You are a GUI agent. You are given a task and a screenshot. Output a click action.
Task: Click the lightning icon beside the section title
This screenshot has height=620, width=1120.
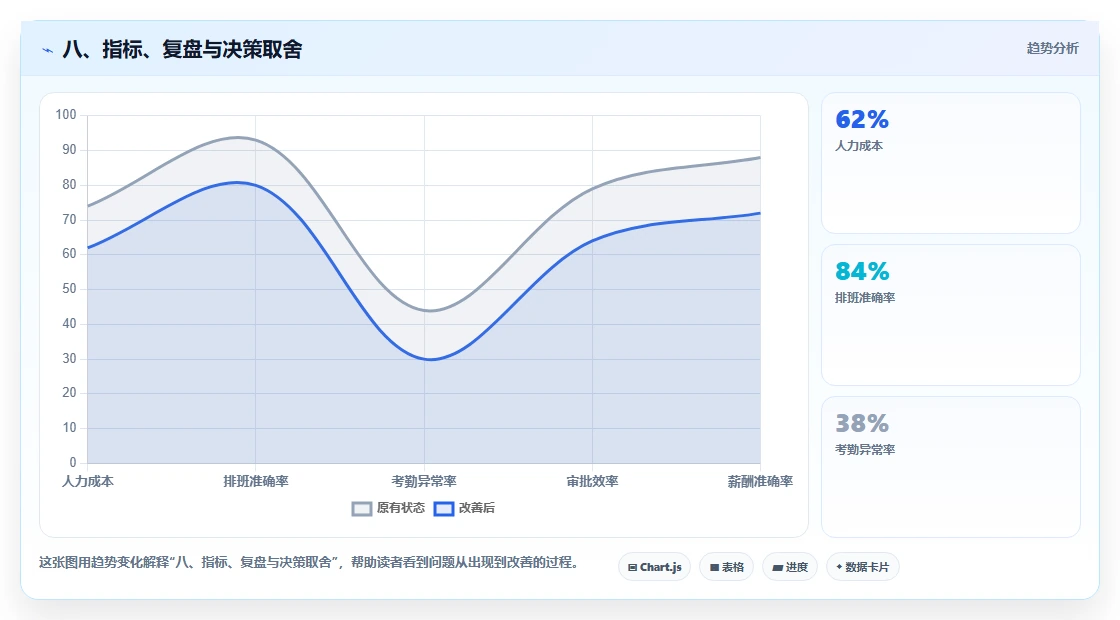point(48,50)
